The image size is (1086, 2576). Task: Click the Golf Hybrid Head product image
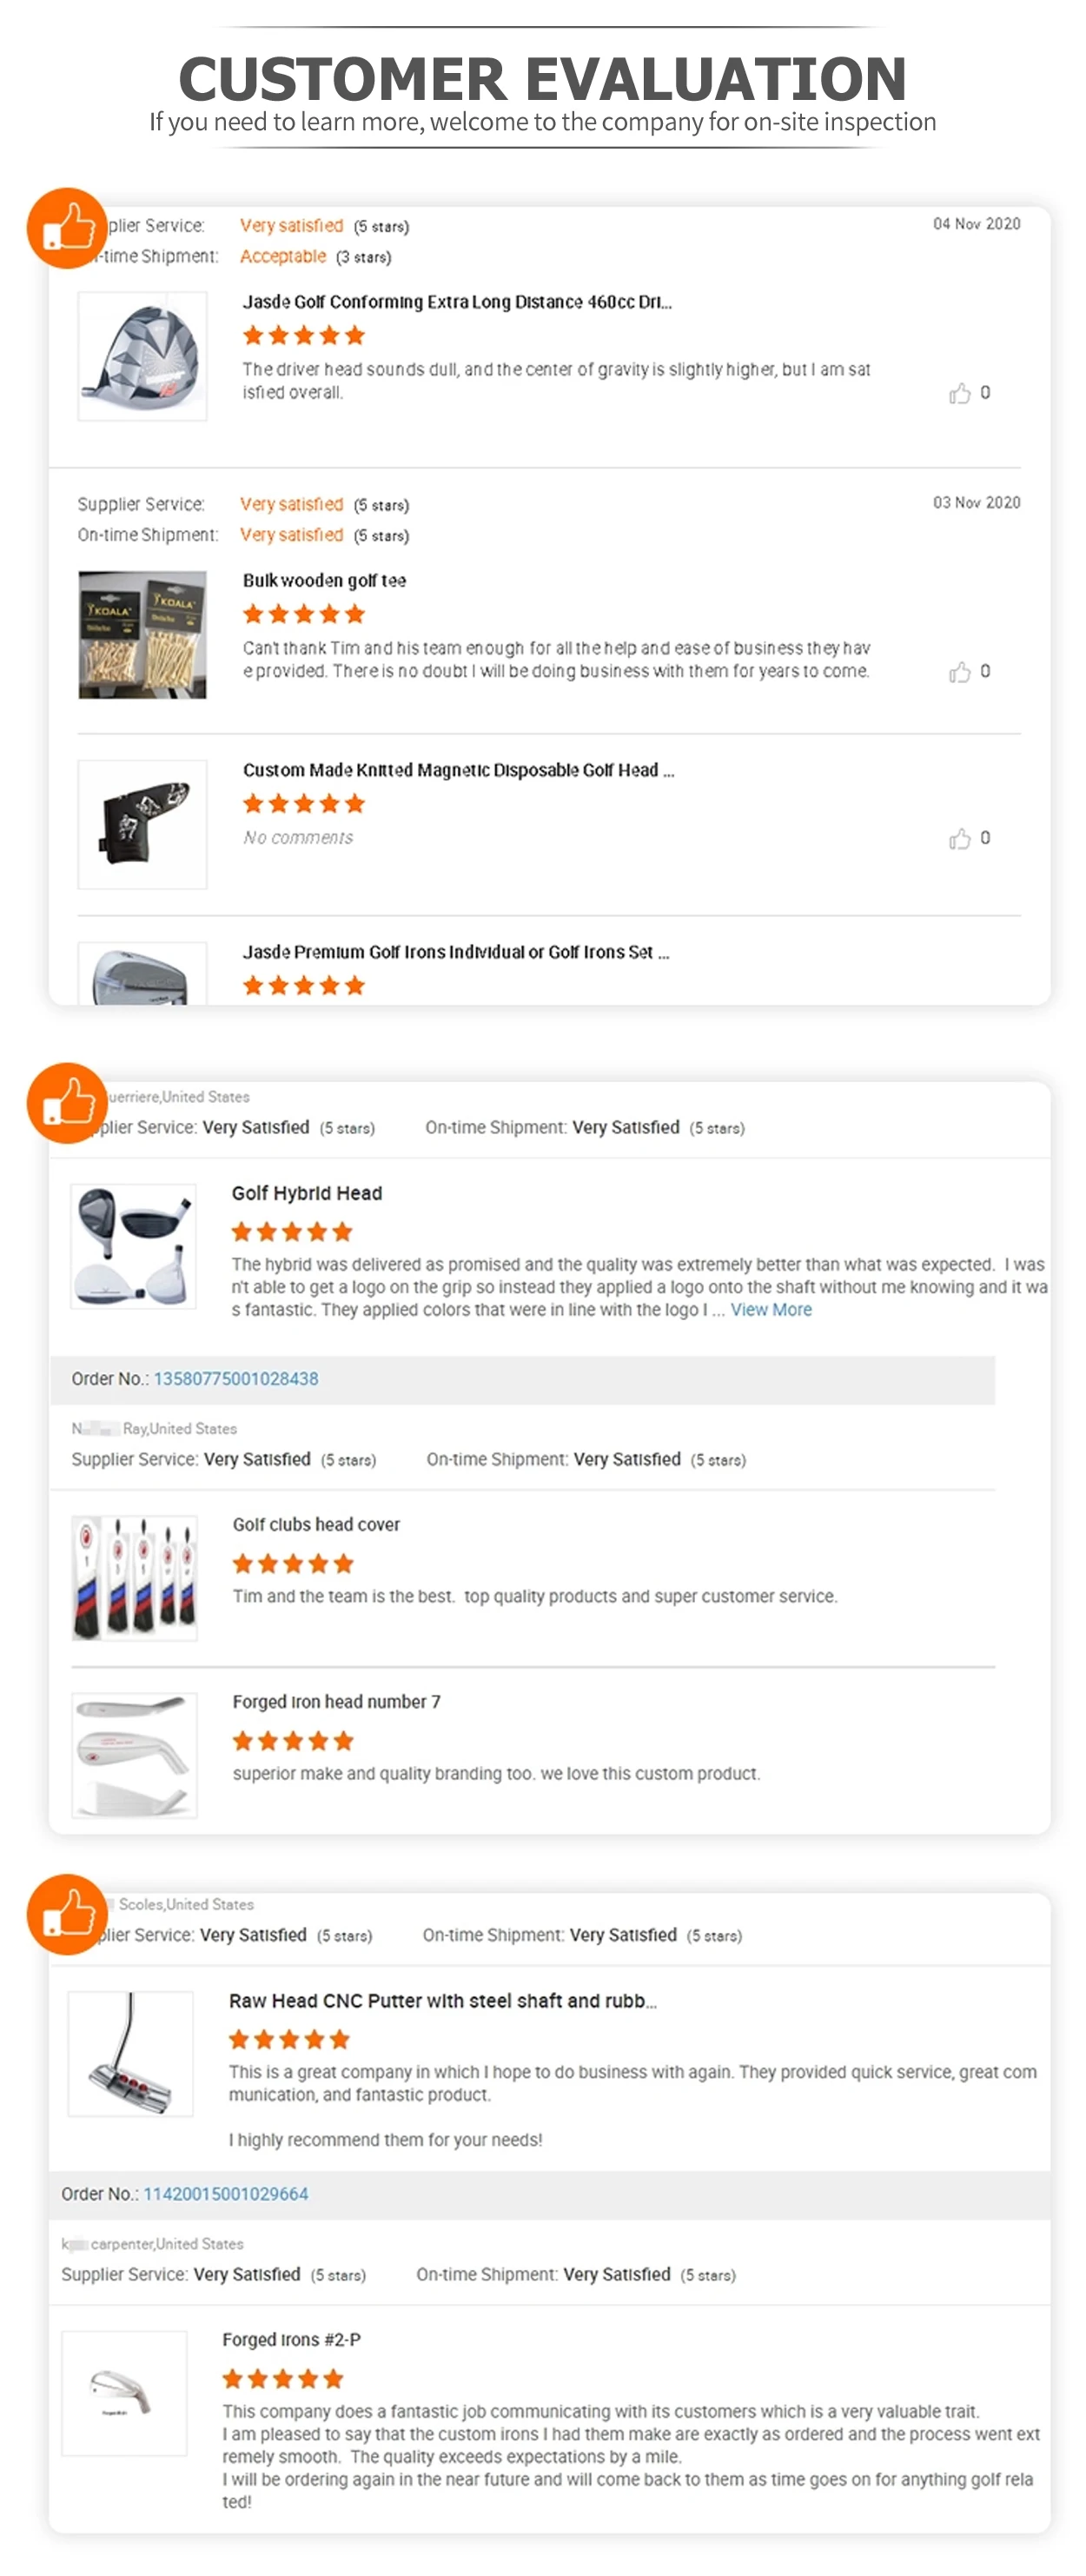coord(133,1247)
